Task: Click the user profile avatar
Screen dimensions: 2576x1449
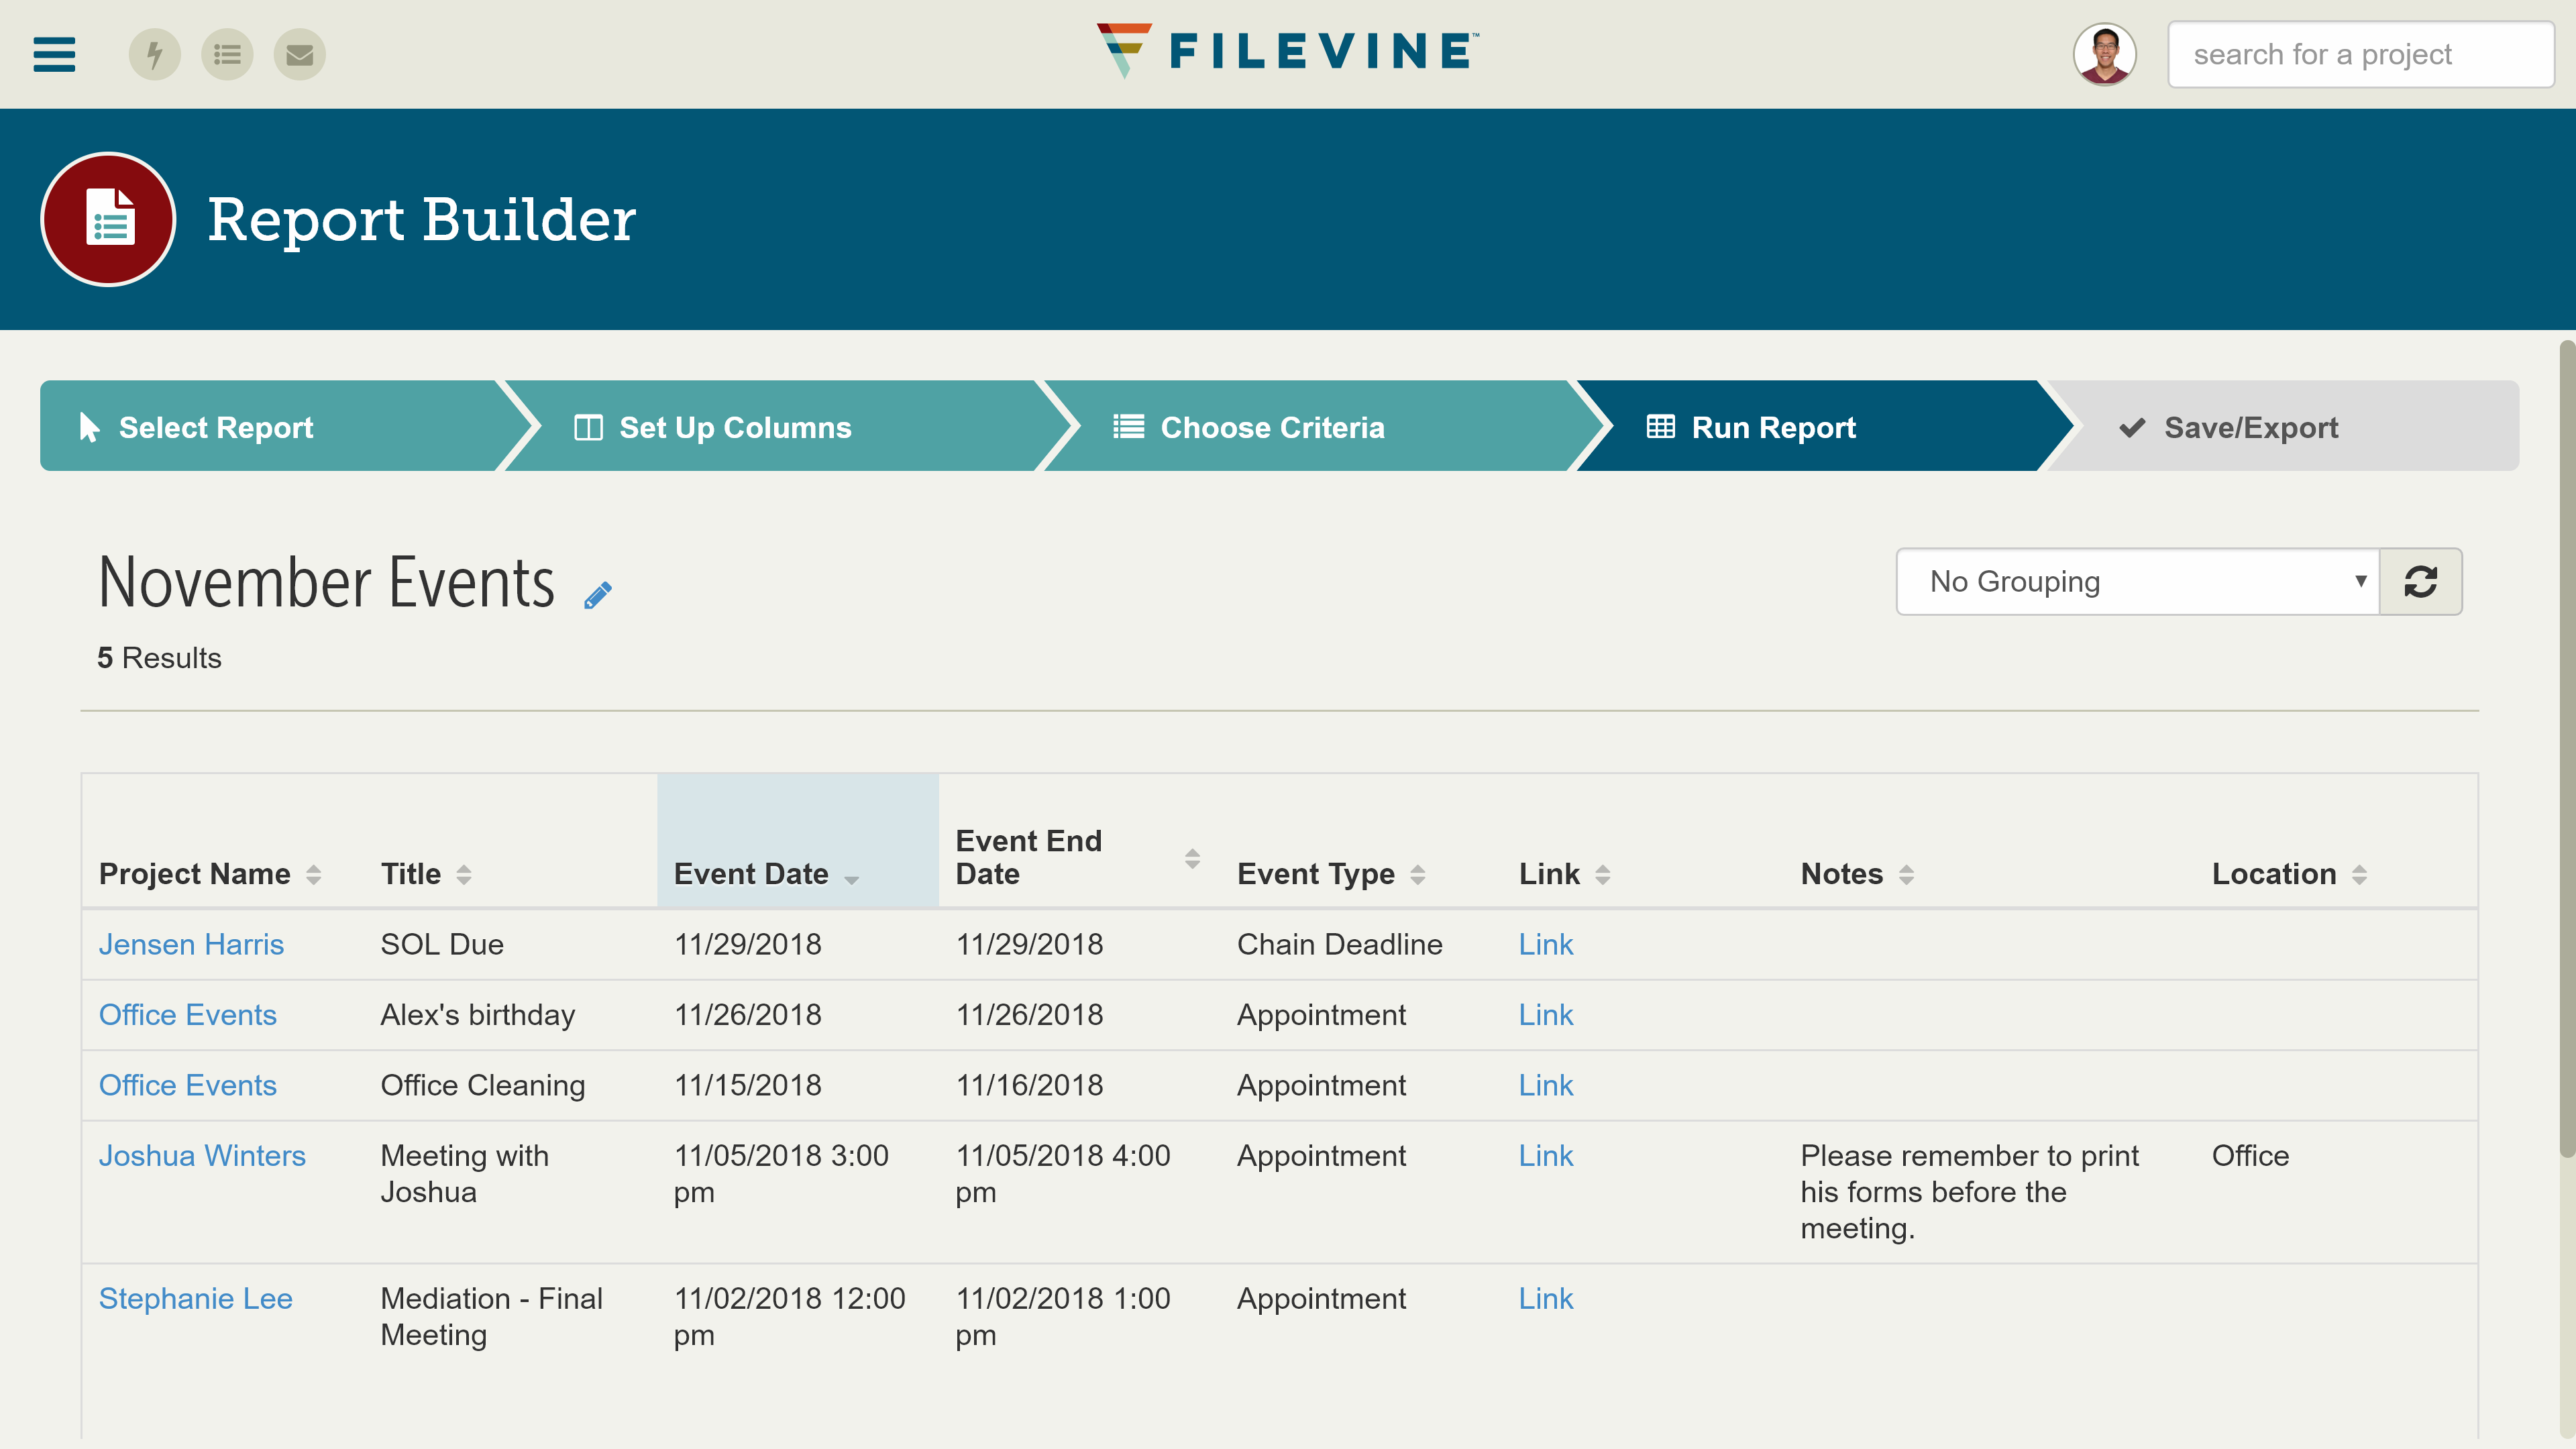Action: tap(2104, 54)
